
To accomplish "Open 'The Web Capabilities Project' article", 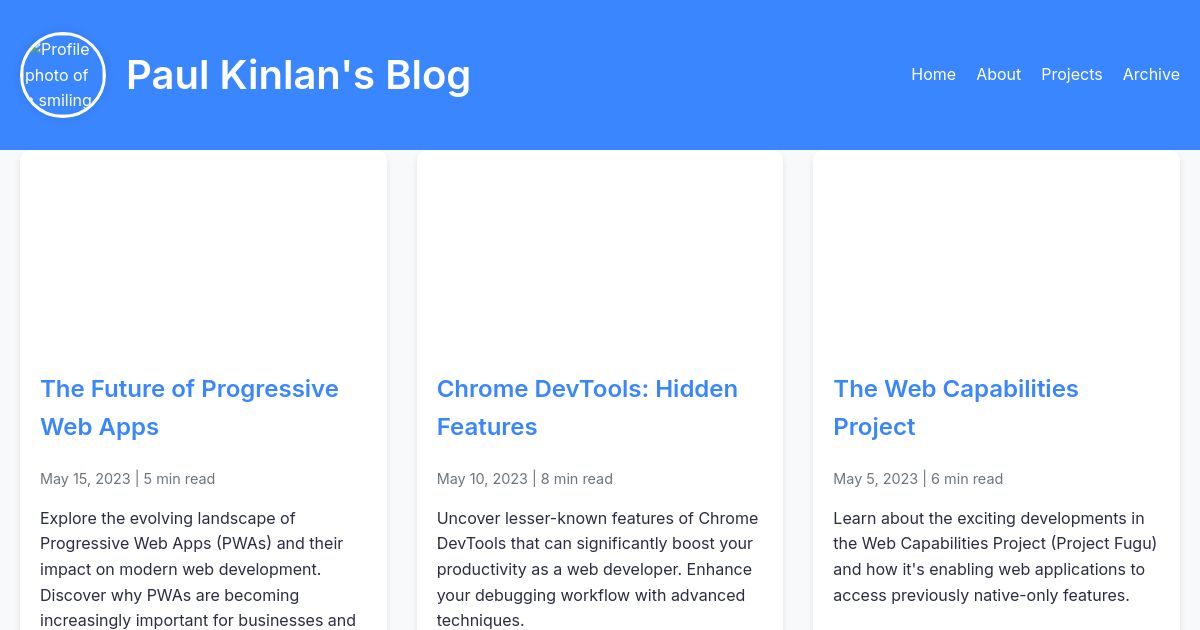I will click(955, 407).
